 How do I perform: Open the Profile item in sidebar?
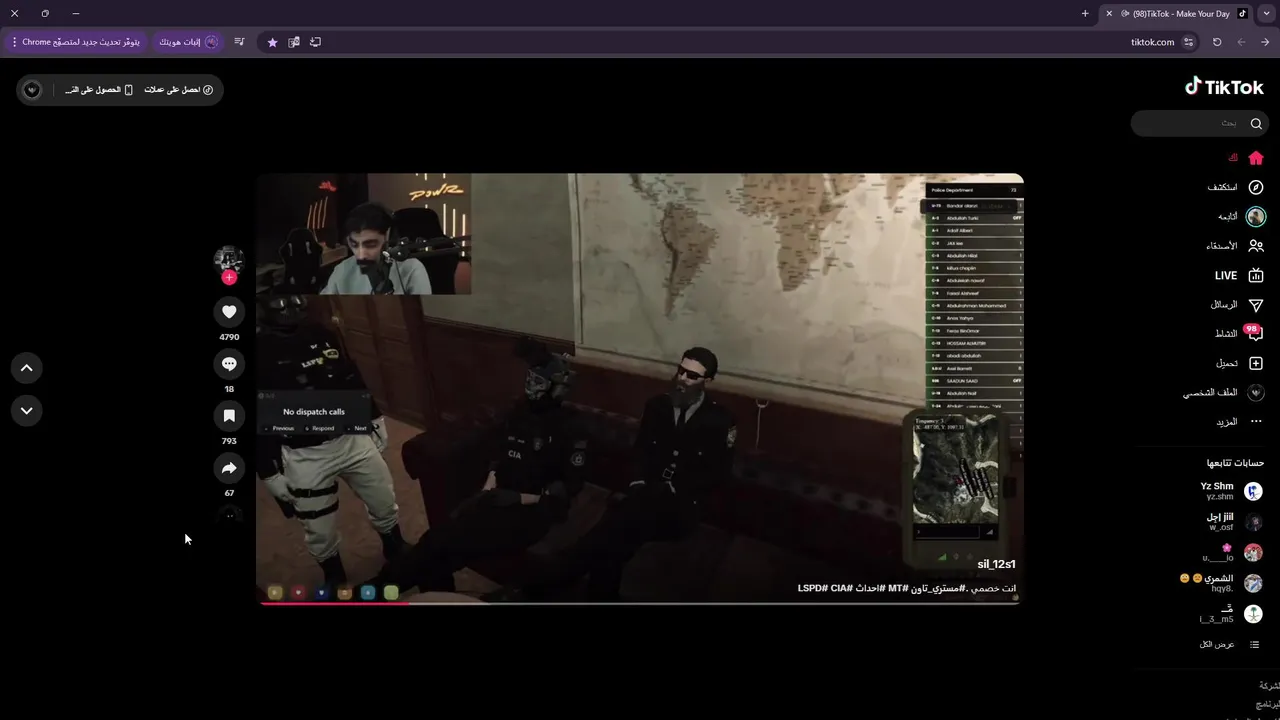[1224, 393]
